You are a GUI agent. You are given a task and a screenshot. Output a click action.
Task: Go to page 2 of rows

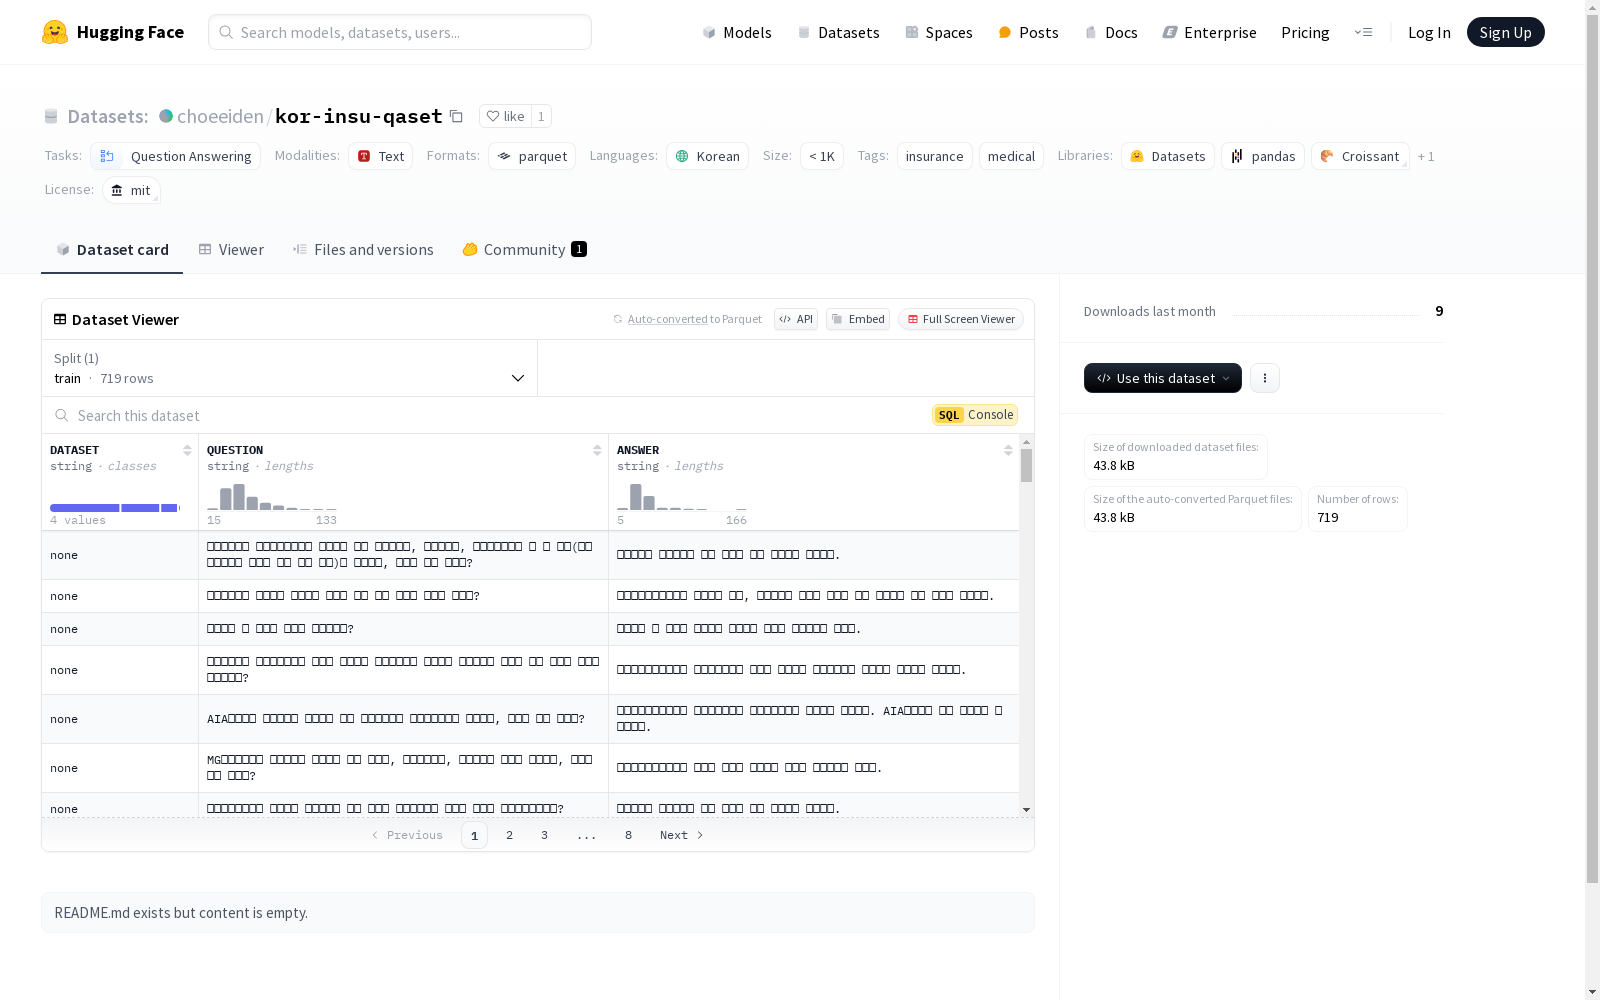(510, 835)
